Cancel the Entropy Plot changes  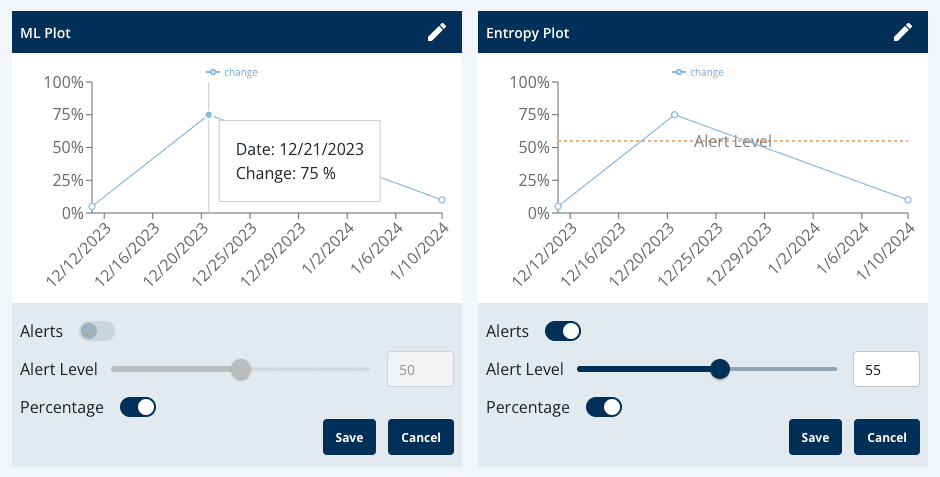pyautogui.click(x=887, y=437)
